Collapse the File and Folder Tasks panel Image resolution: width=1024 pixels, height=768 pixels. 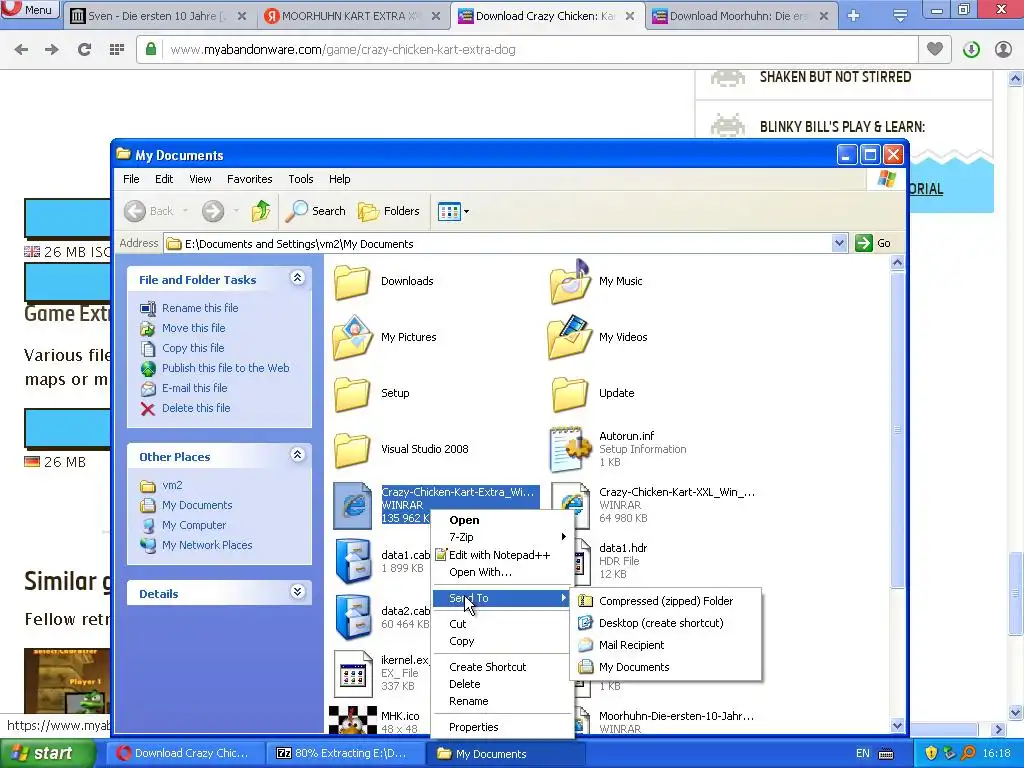point(297,278)
